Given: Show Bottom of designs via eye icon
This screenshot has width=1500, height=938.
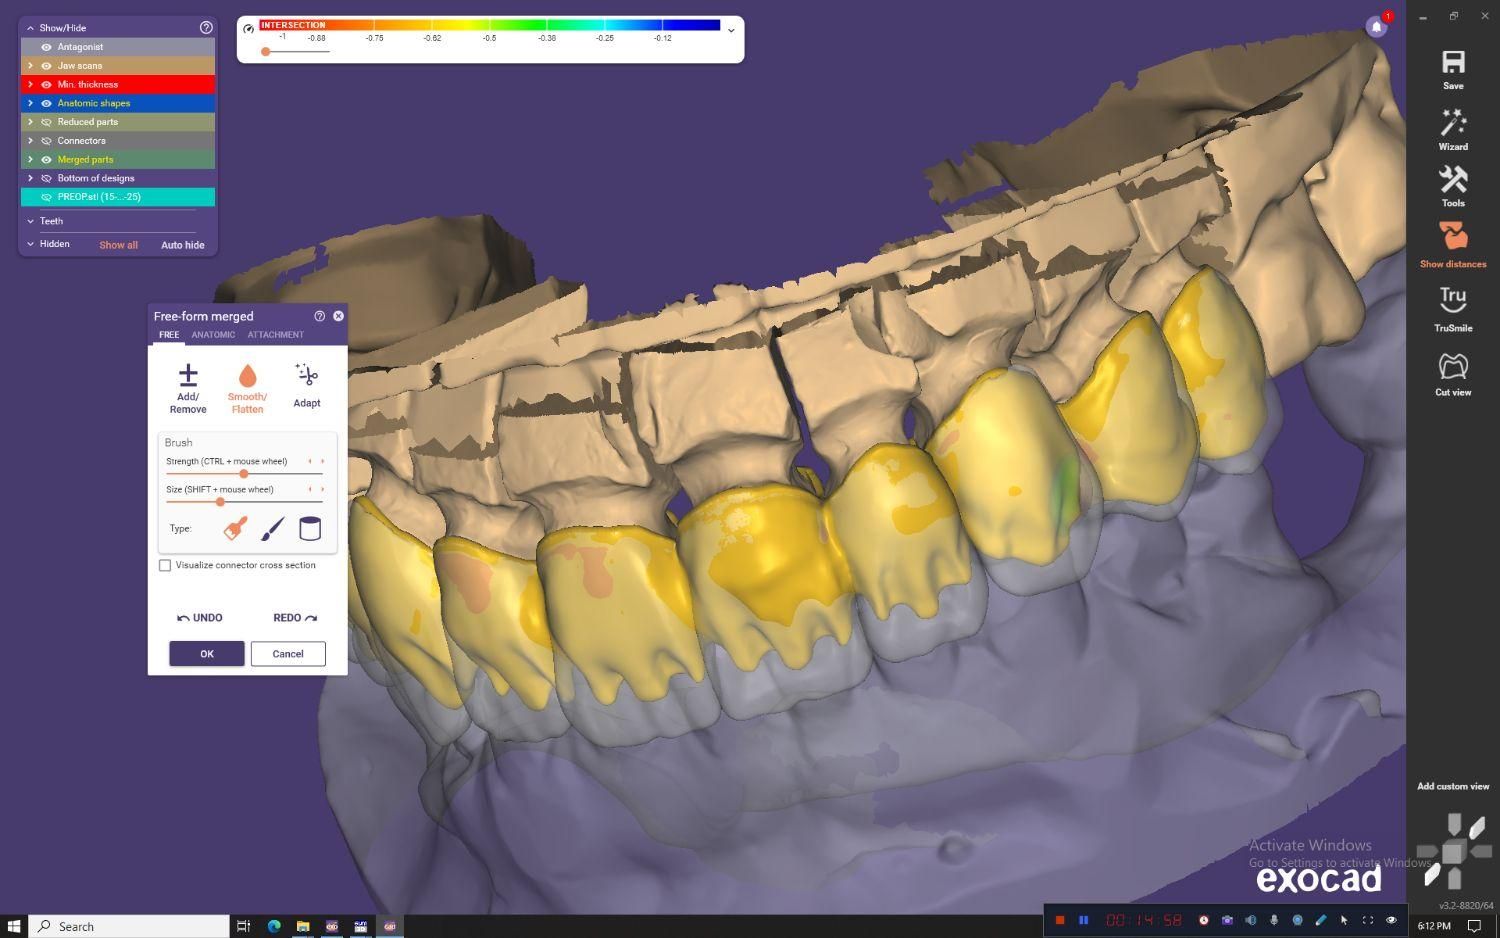Looking at the screenshot, I should pyautogui.click(x=46, y=178).
